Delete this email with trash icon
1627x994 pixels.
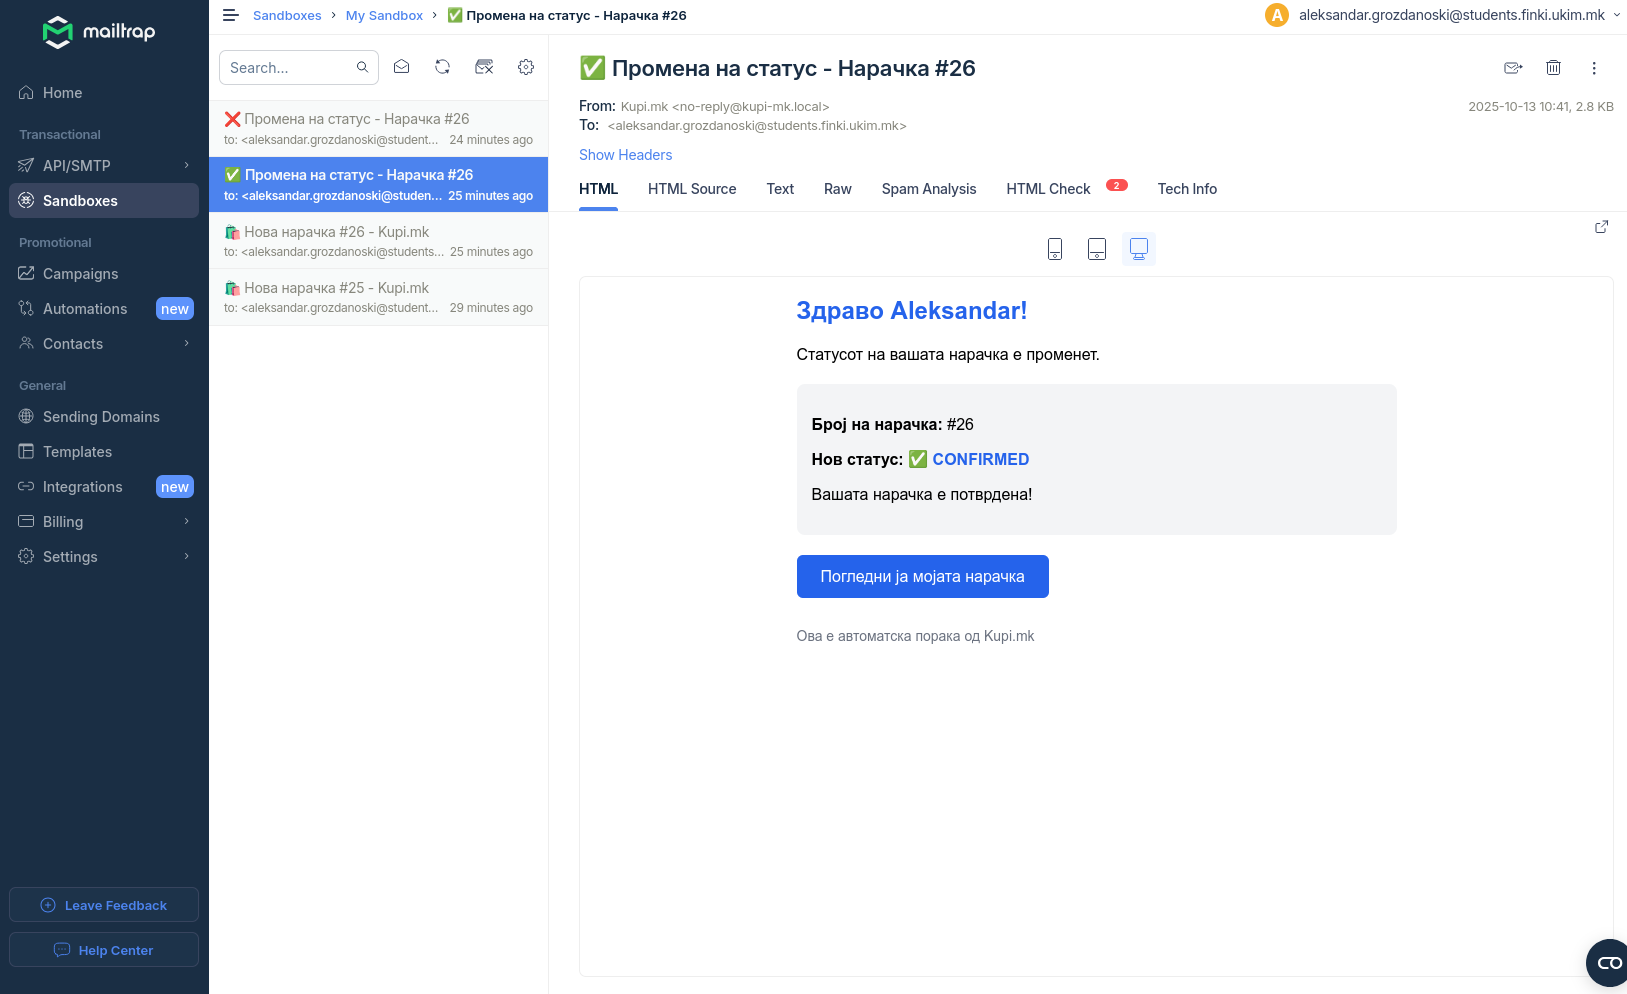[1553, 68]
